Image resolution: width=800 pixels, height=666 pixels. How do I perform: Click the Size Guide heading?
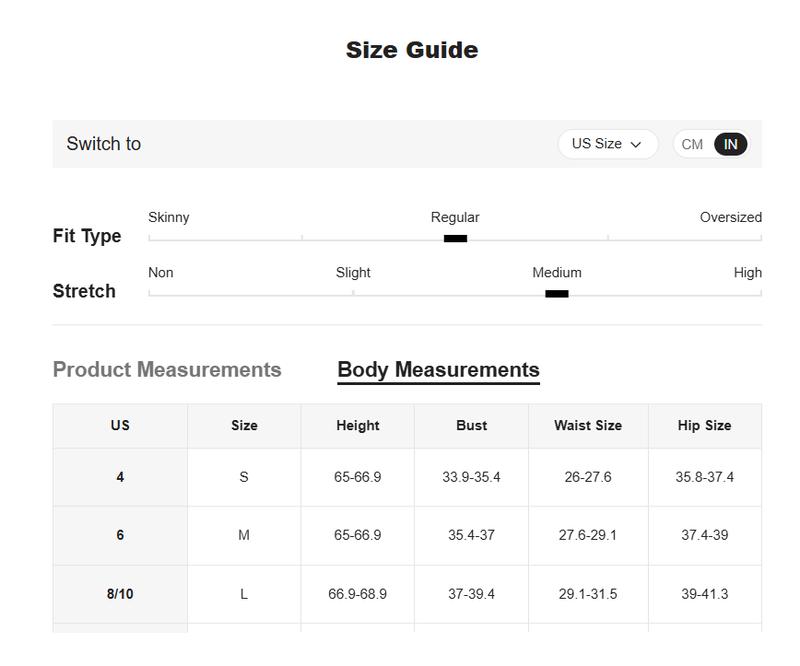pos(412,50)
